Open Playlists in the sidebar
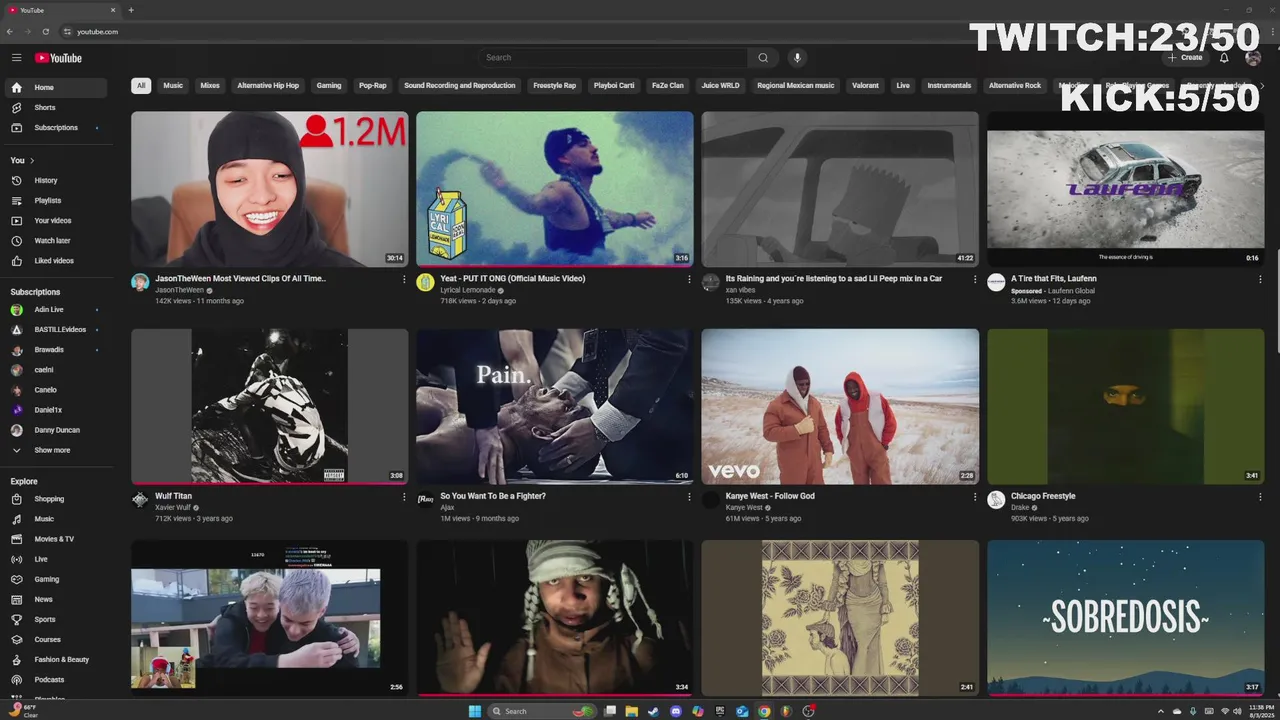 55,200
